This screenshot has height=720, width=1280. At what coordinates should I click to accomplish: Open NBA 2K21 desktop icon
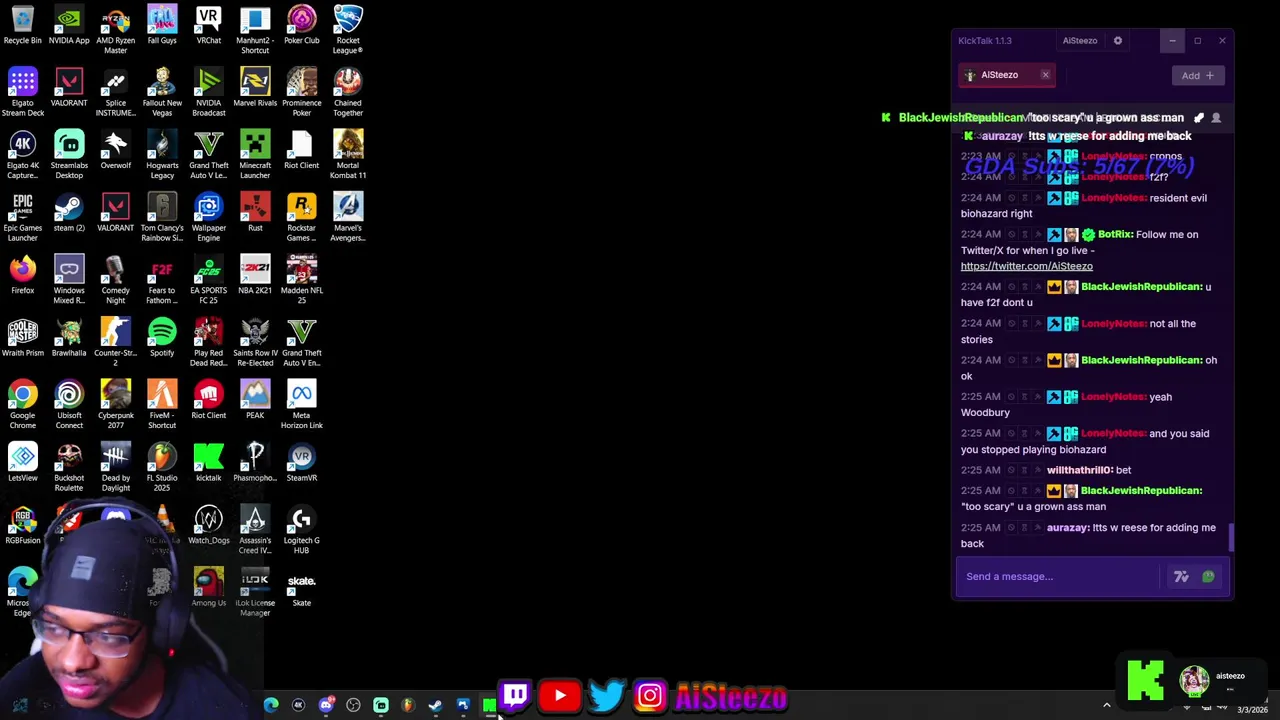click(x=255, y=276)
